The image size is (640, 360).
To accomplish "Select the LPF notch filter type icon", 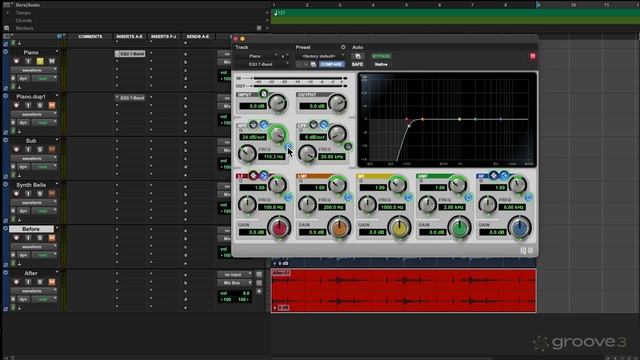I will [x=313, y=125].
